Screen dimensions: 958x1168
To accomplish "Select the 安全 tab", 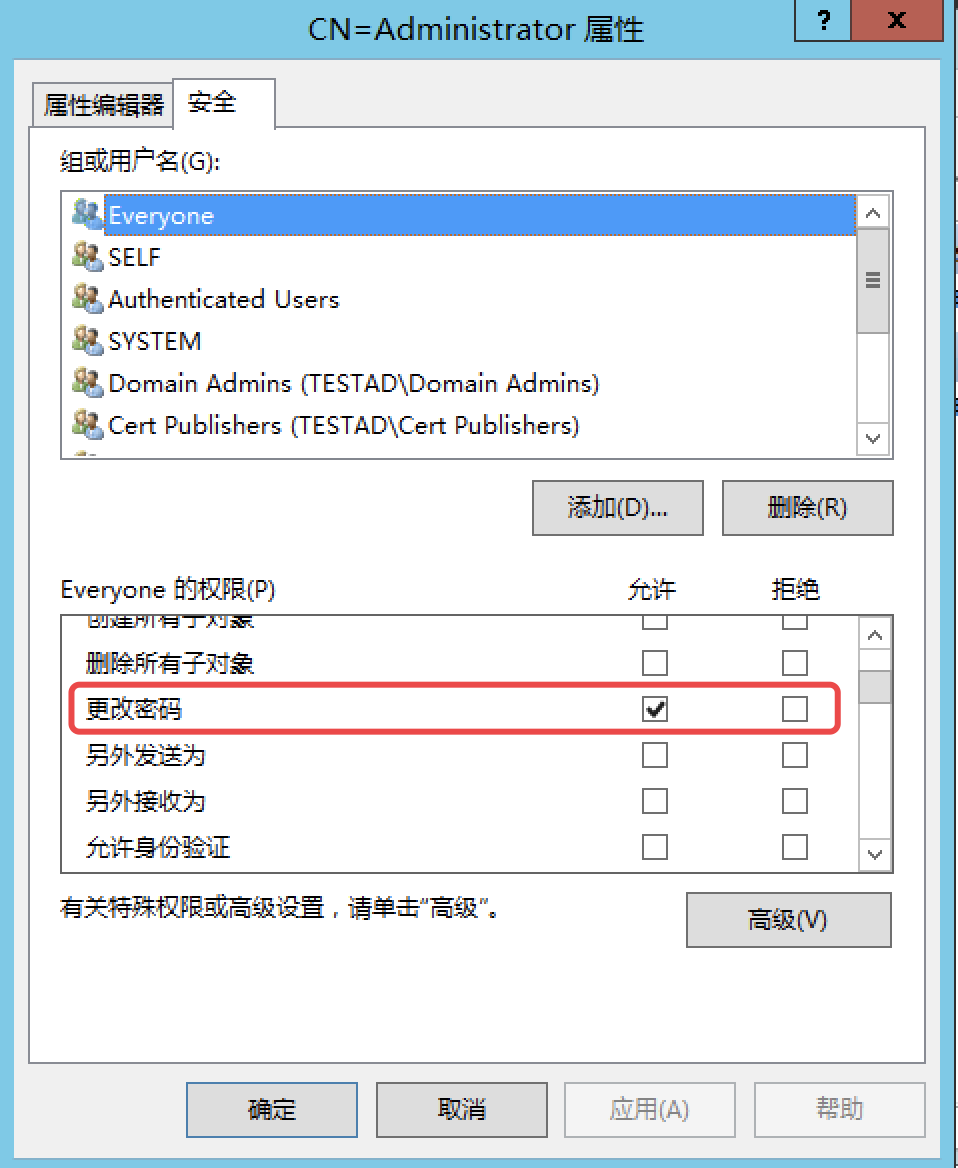I will pos(223,103).
